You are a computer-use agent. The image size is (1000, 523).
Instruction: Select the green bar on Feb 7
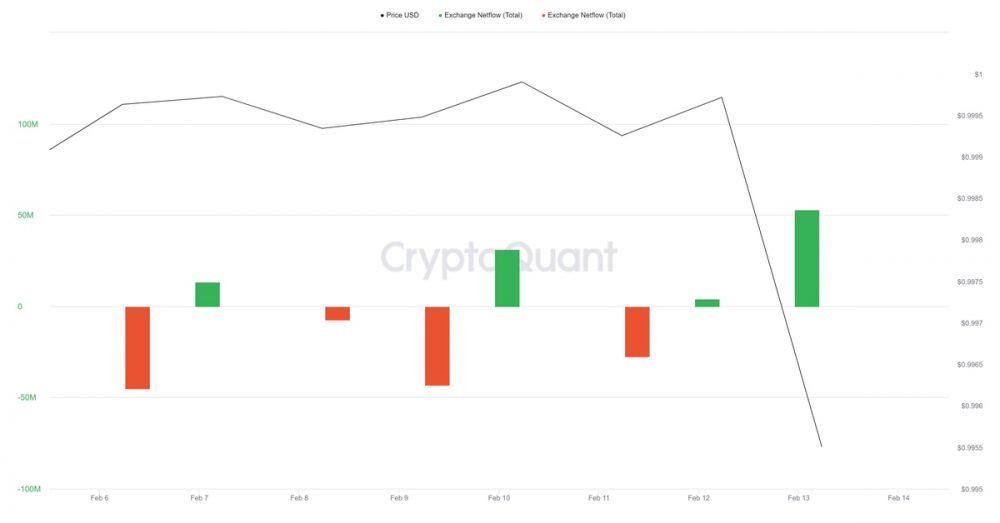(207, 295)
